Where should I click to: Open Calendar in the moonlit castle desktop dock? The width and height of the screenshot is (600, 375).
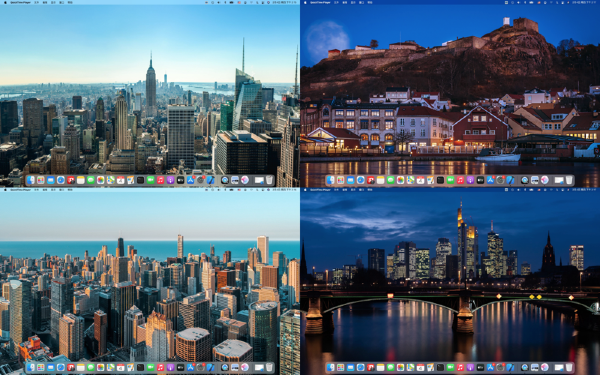(x=421, y=180)
